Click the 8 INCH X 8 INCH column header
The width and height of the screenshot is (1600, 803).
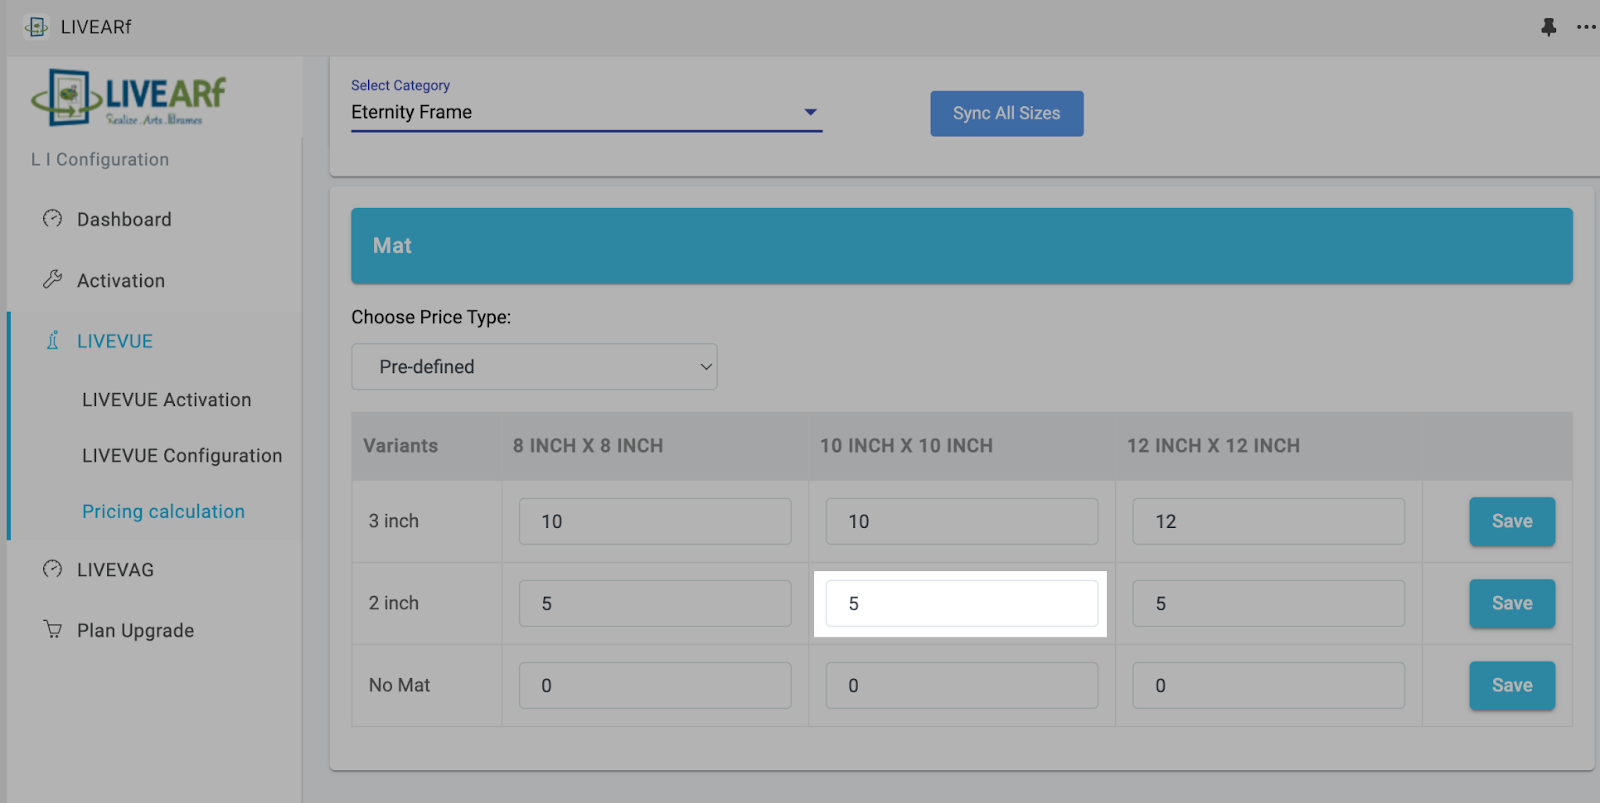[x=588, y=446]
